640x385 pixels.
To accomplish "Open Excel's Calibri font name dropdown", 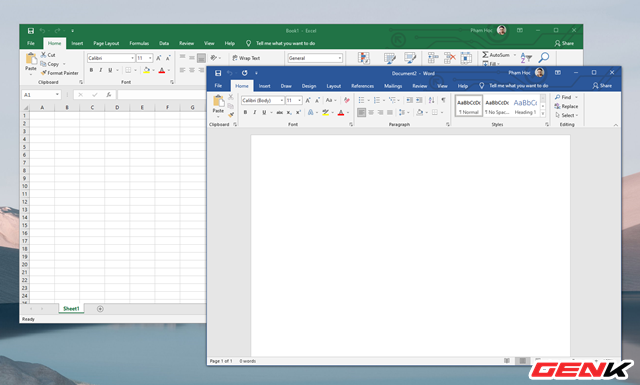I will (x=132, y=58).
